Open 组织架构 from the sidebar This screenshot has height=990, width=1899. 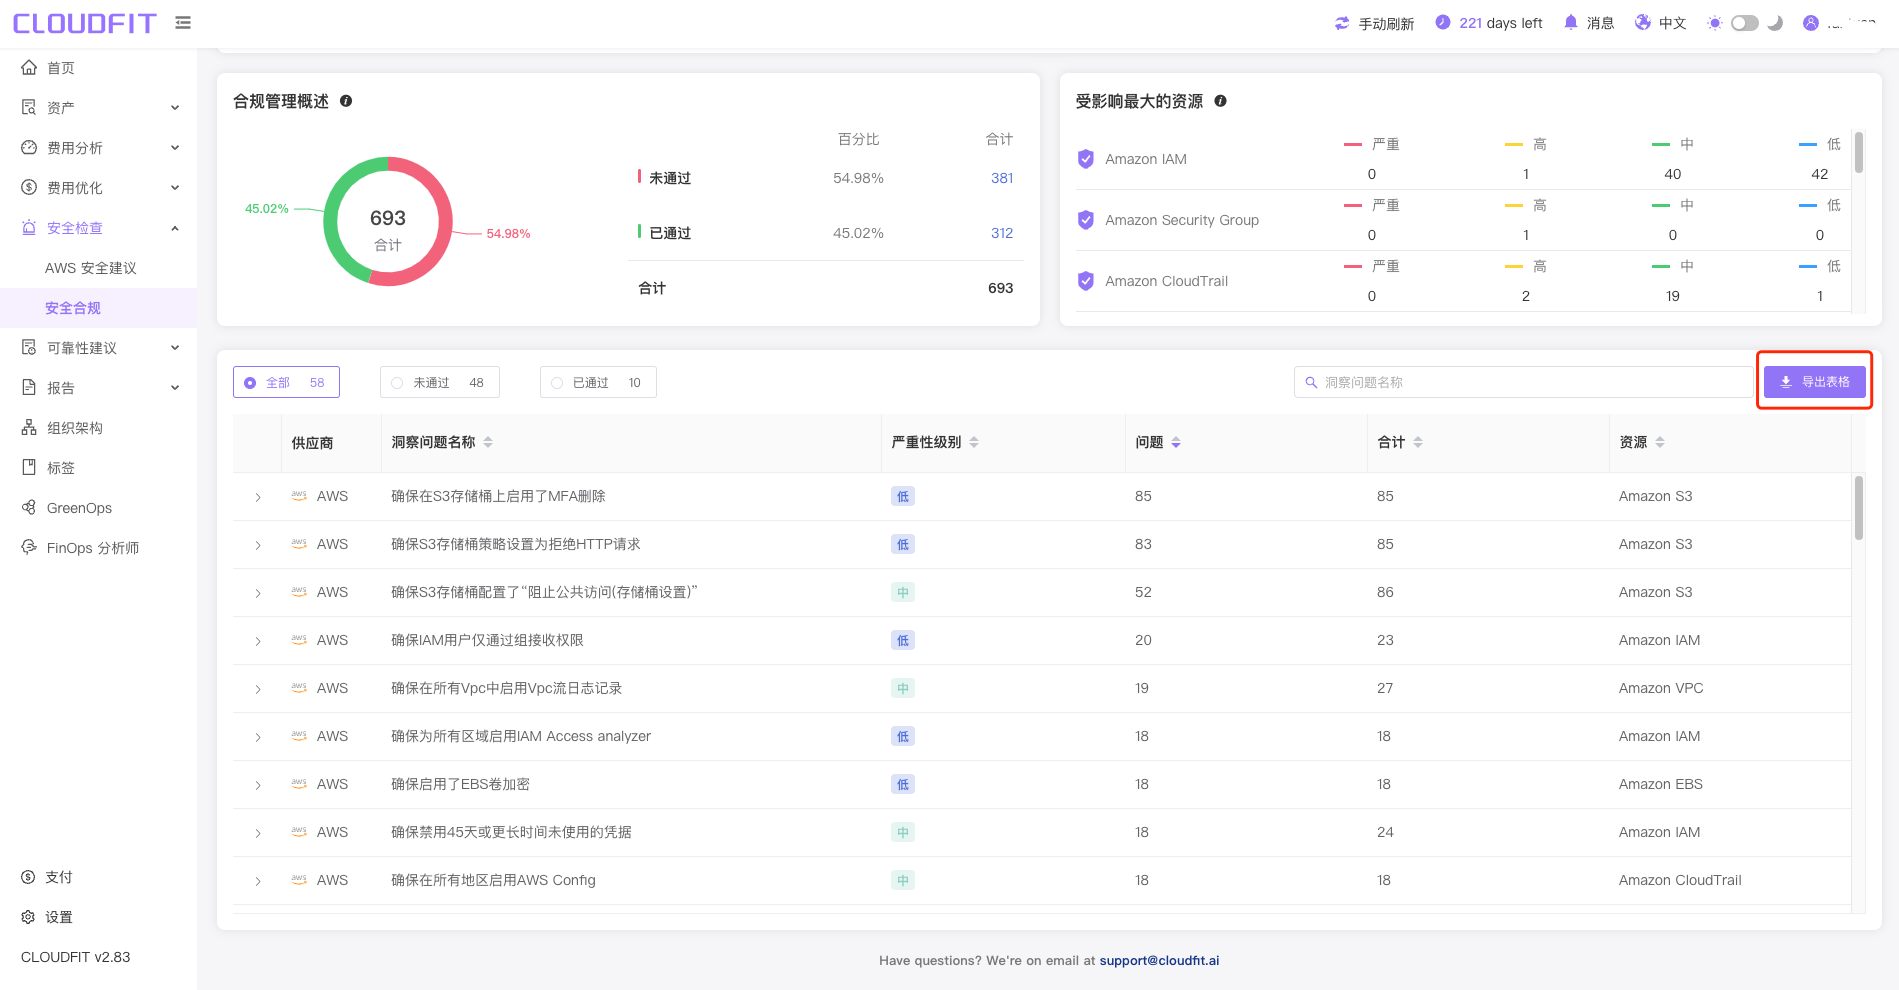click(98, 427)
